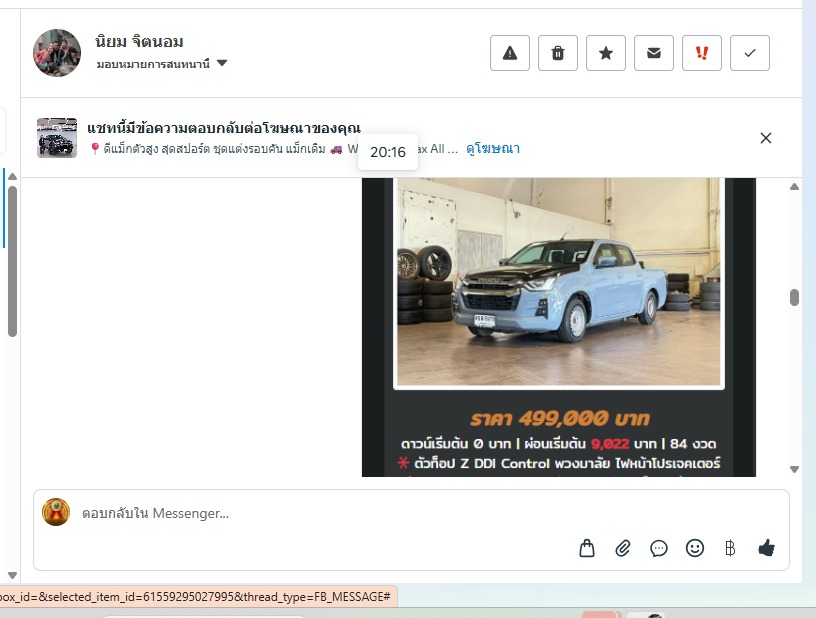Open the Isuzu pickup ad image
Image resolution: width=816 pixels, height=618 pixels.
click(559, 285)
